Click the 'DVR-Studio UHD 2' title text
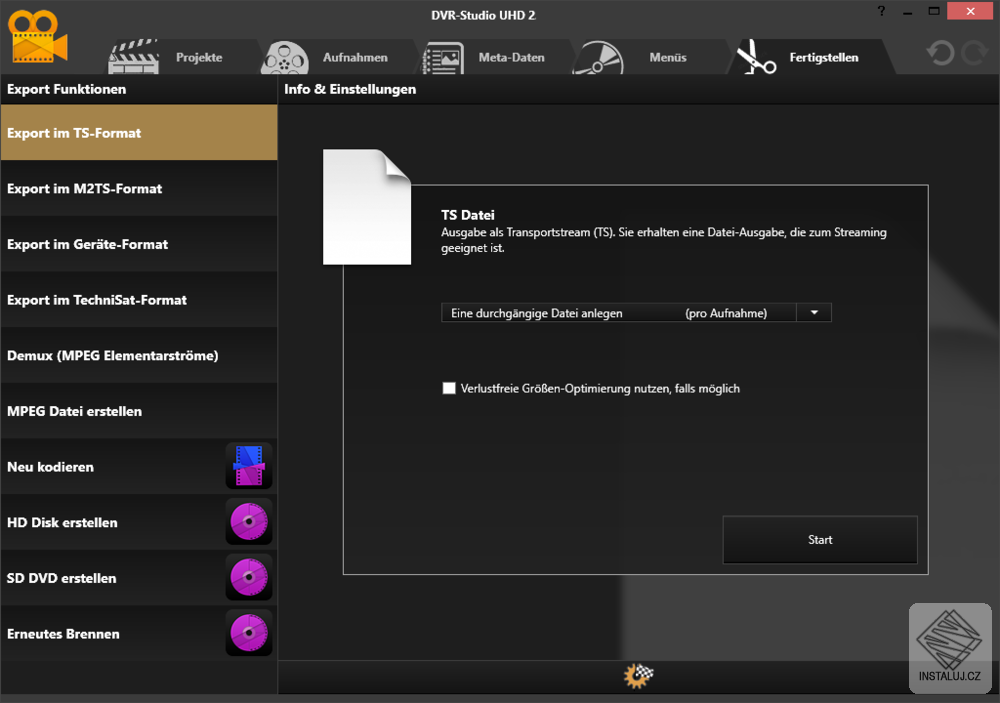1000x703 pixels. pos(483,15)
